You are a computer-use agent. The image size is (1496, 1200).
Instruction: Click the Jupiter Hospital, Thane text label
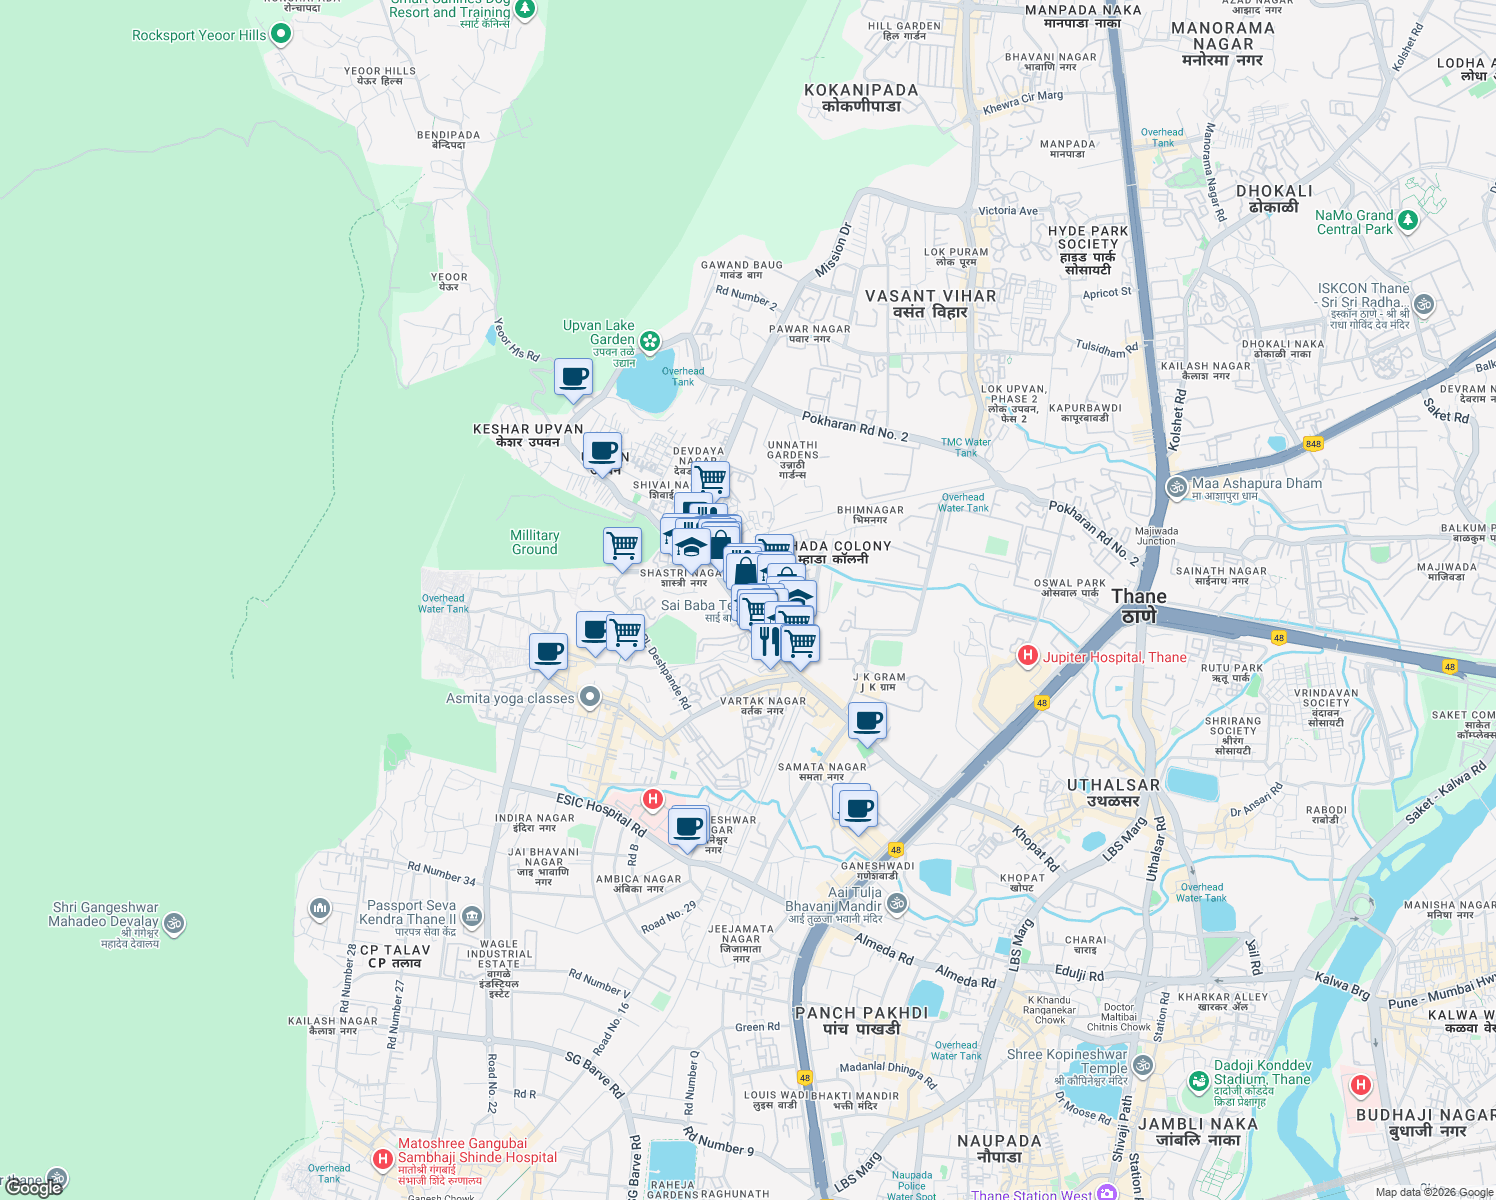1114,657
